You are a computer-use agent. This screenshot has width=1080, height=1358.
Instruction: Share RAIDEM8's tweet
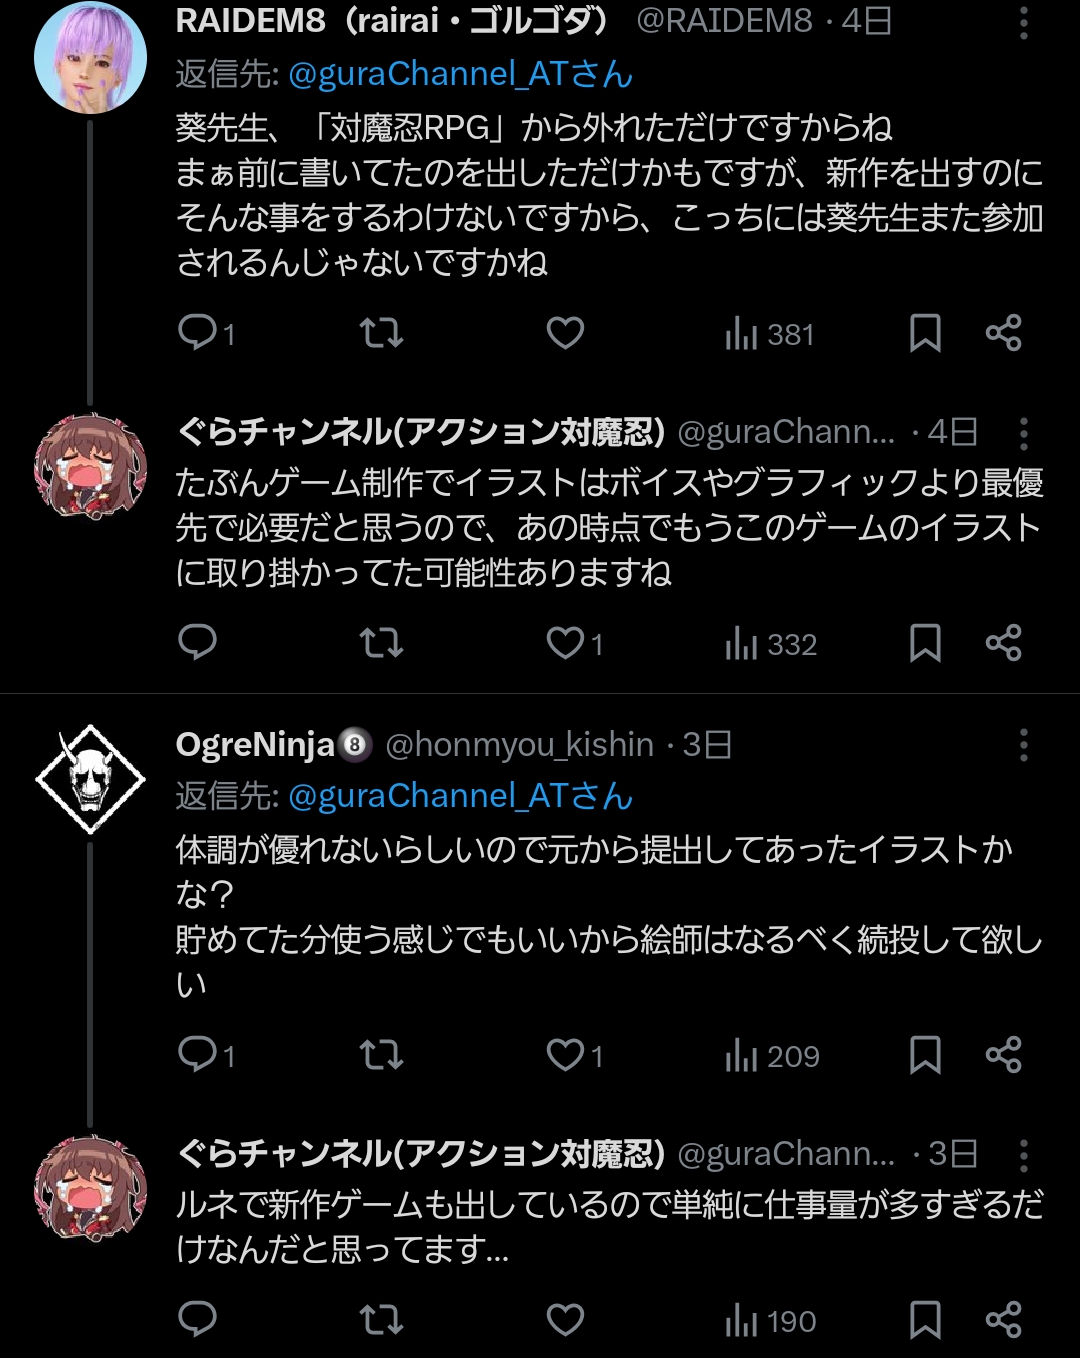click(x=1003, y=333)
